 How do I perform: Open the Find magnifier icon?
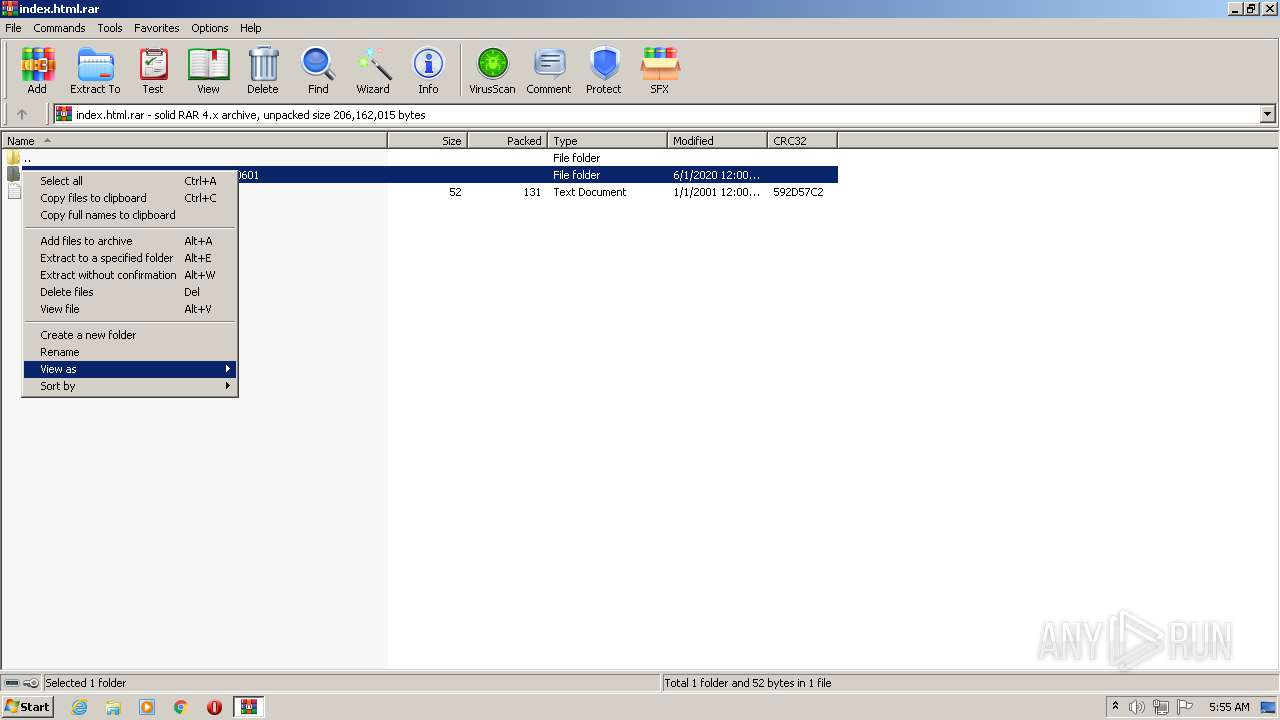point(318,71)
